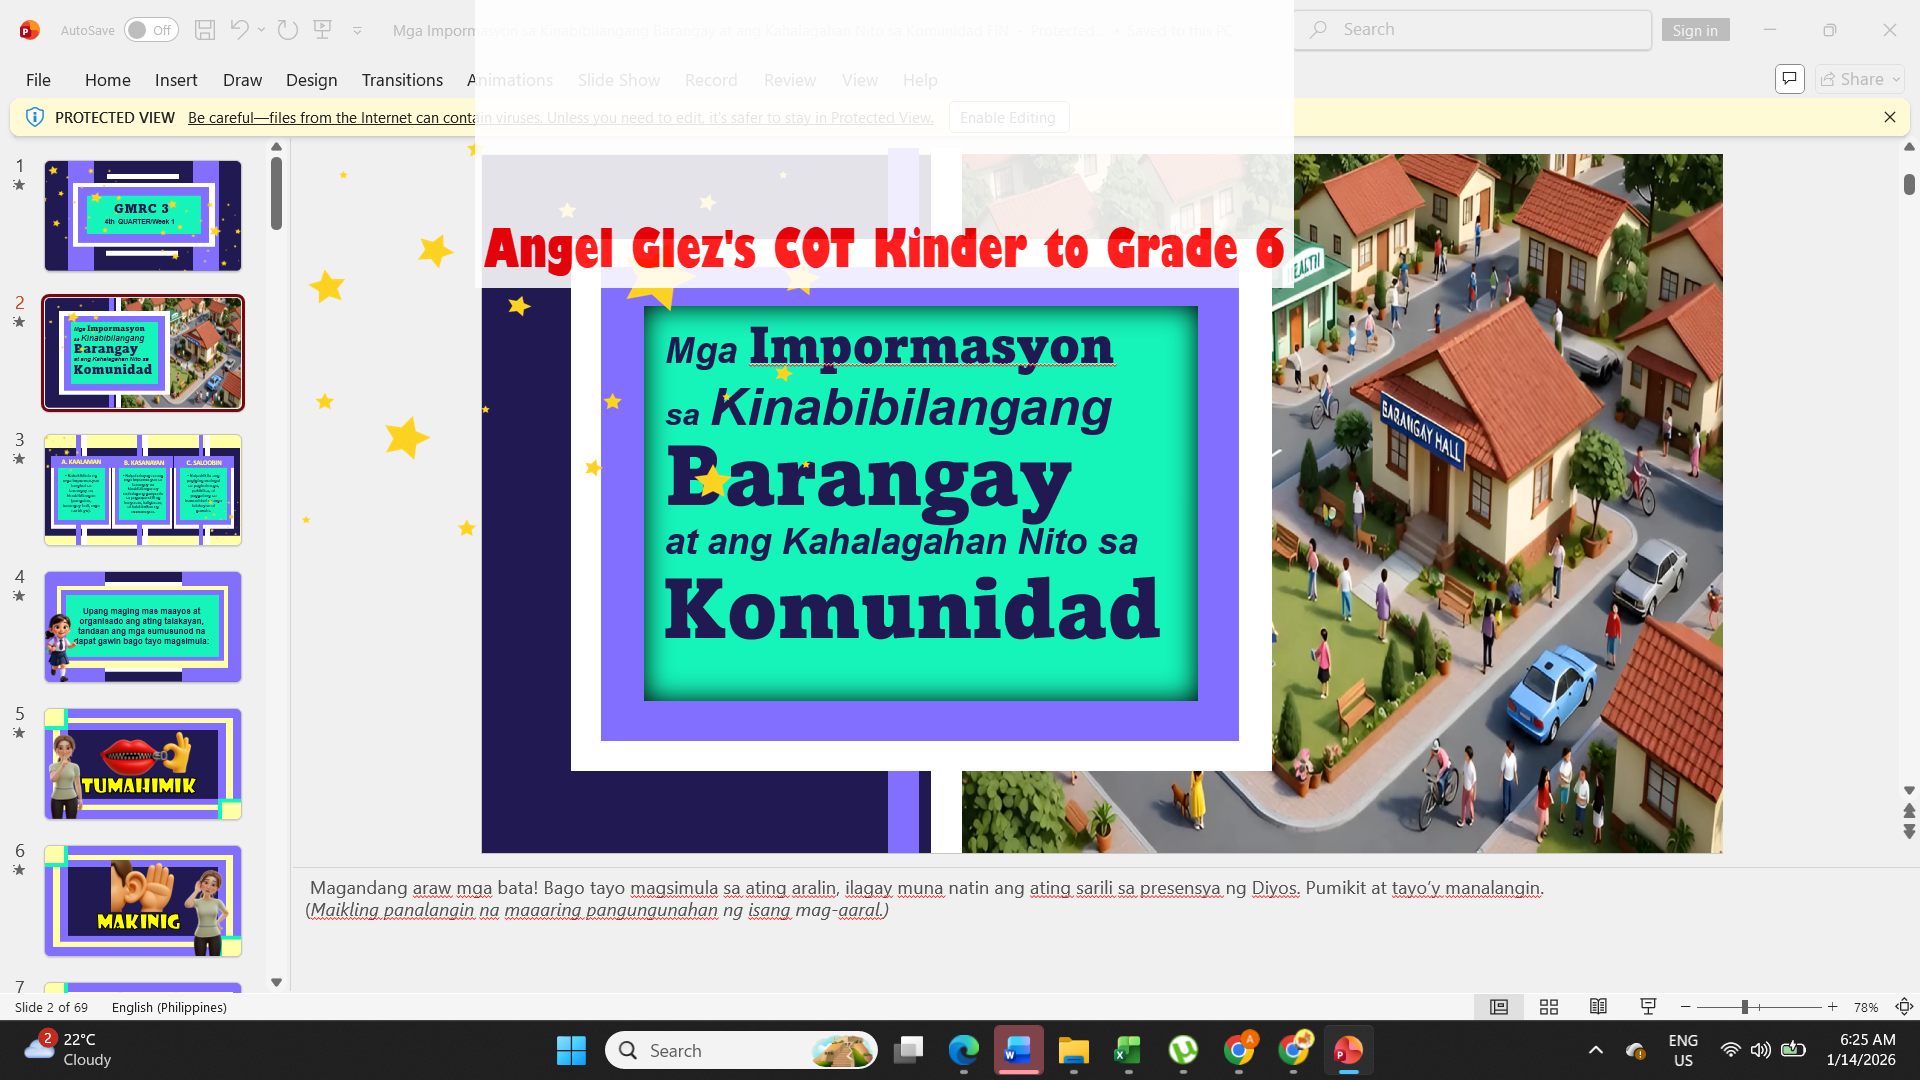The height and width of the screenshot is (1080, 1920).
Task: Open Customize Quick Access Toolbar dropdown
Action: coord(357,31)
